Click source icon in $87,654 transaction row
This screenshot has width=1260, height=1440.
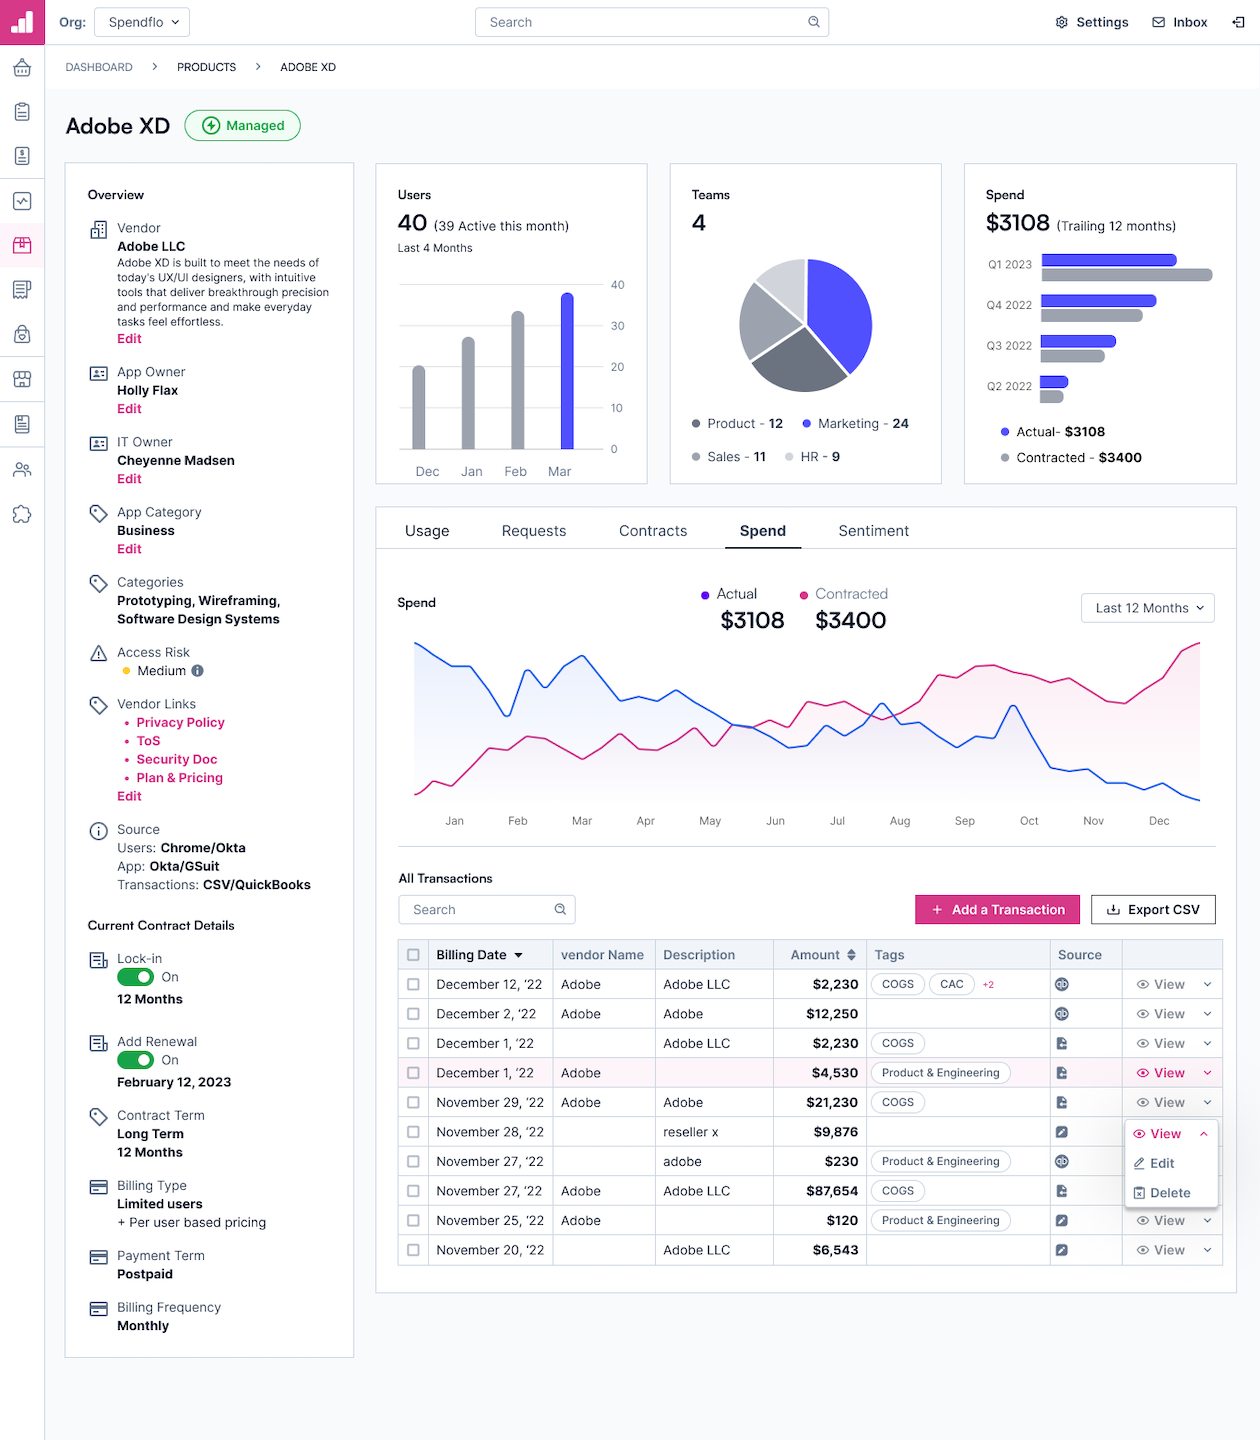(1062, 1191)
